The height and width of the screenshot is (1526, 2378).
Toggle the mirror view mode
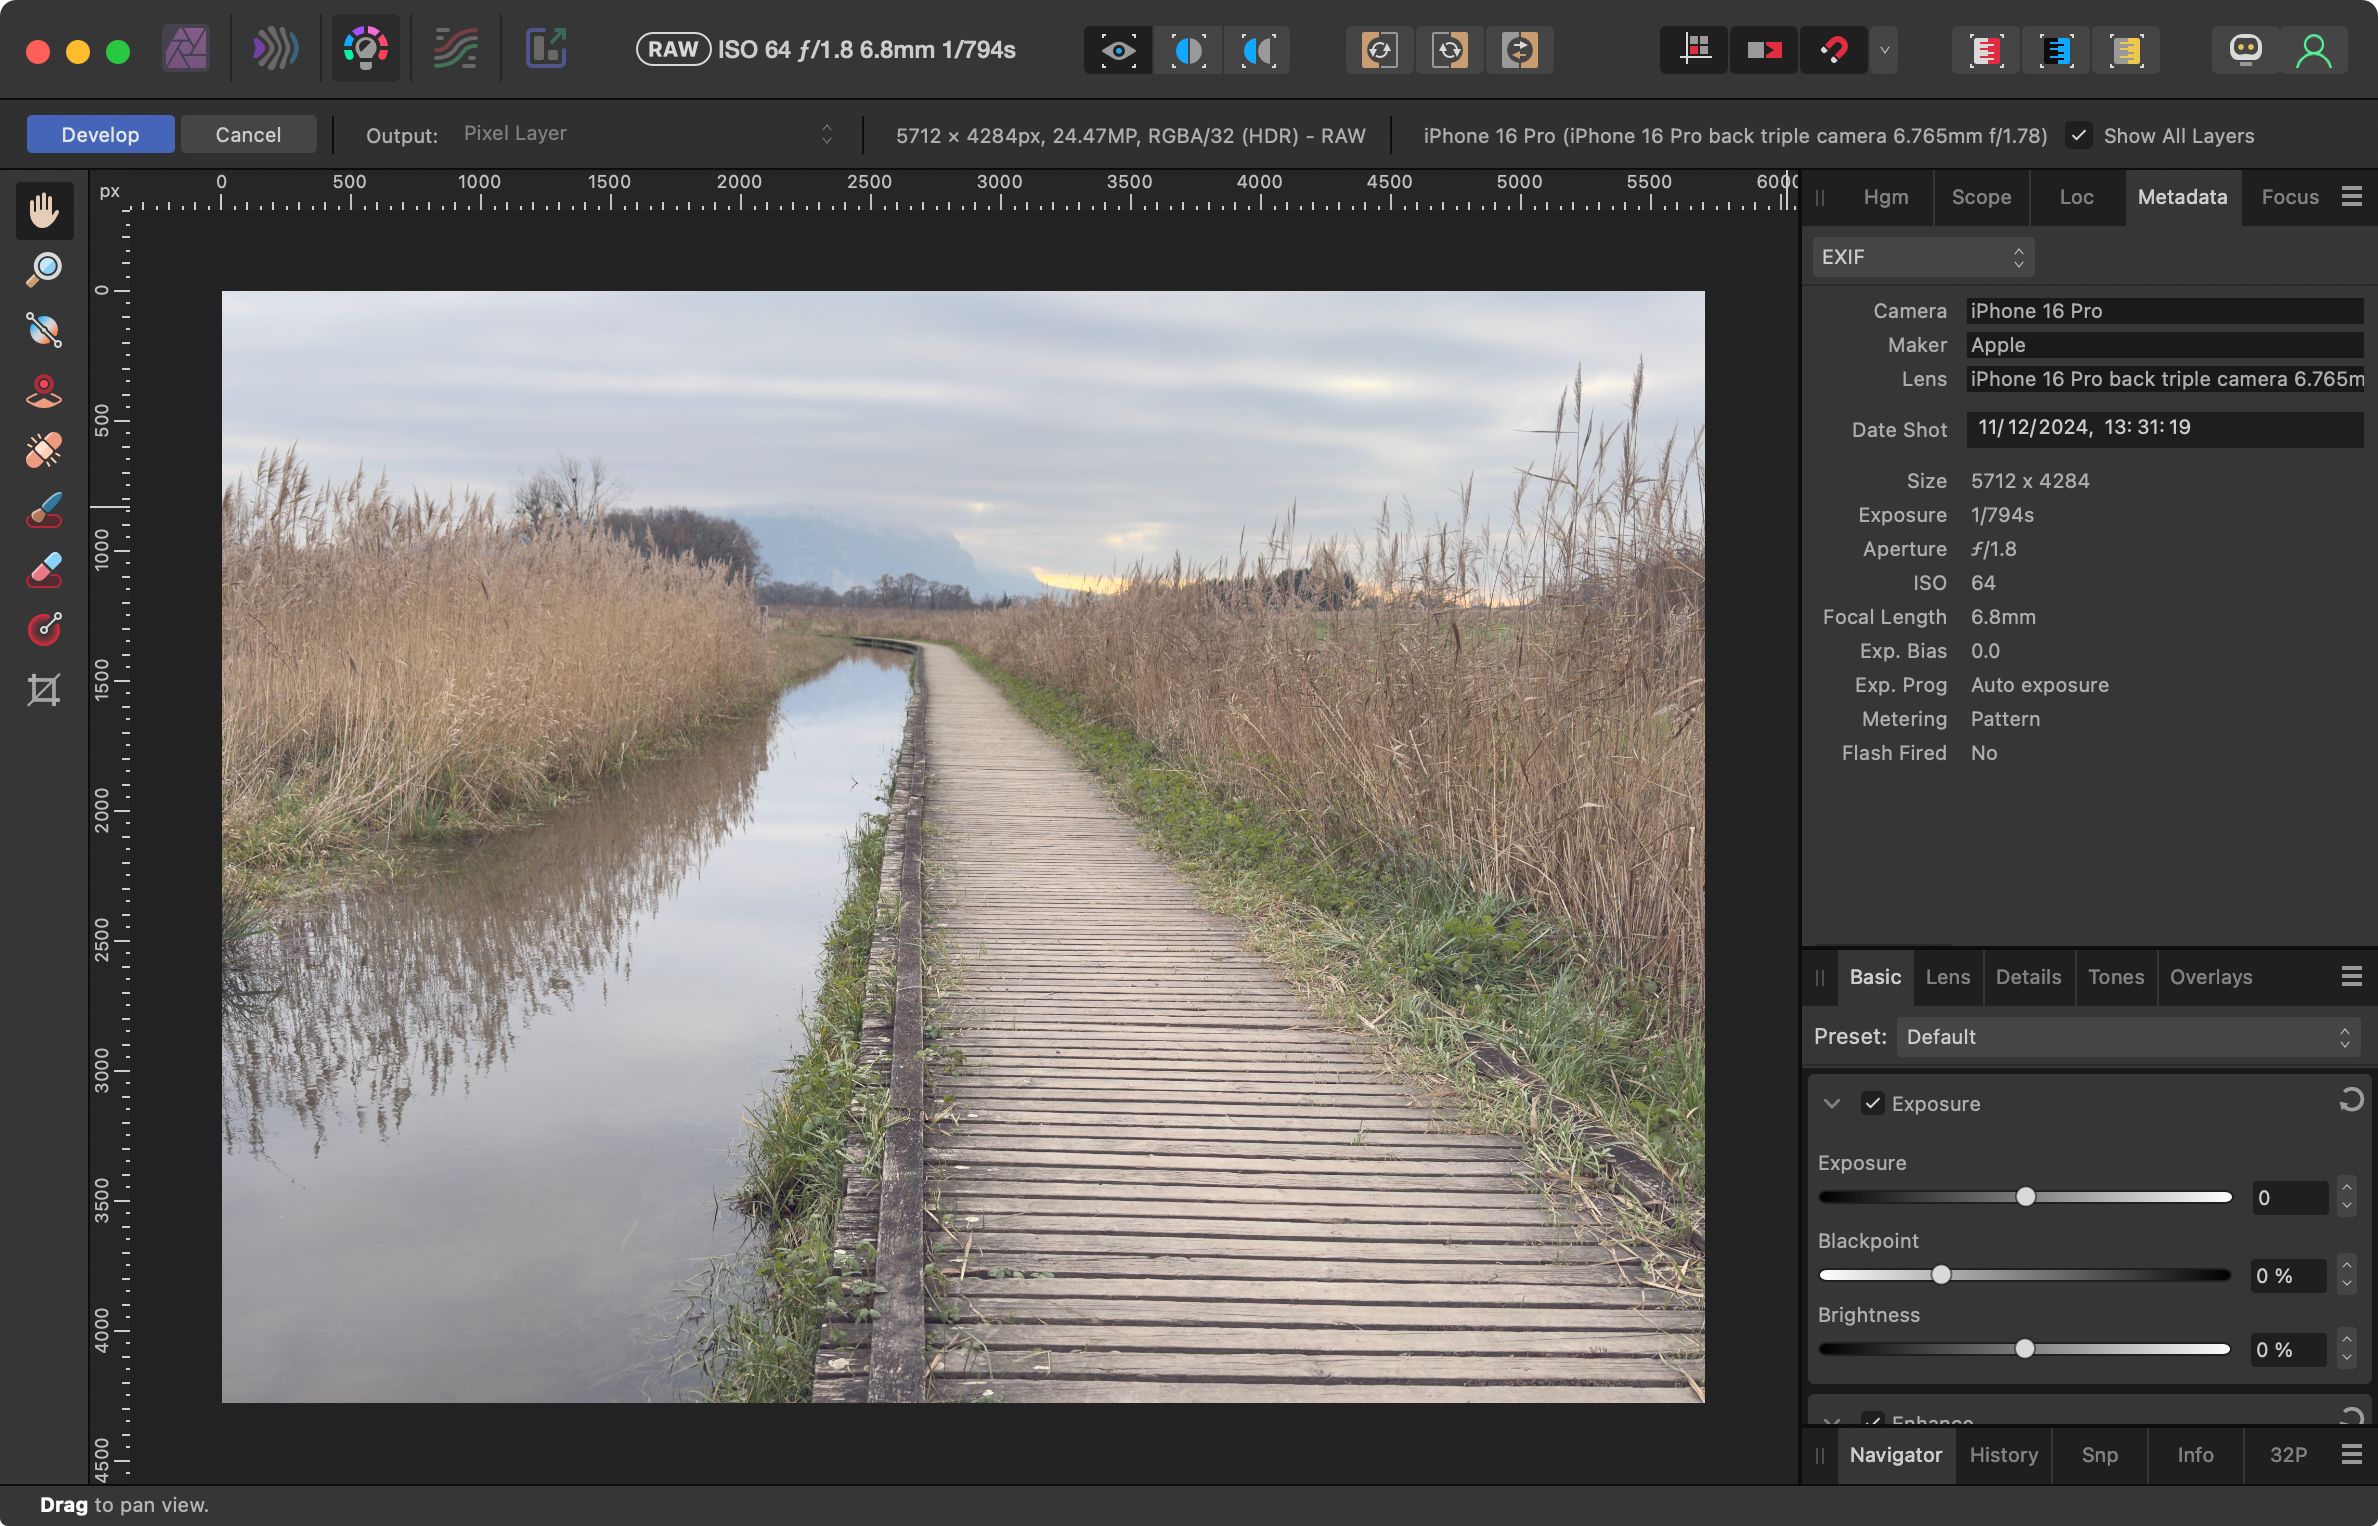tap(1258, 50)
